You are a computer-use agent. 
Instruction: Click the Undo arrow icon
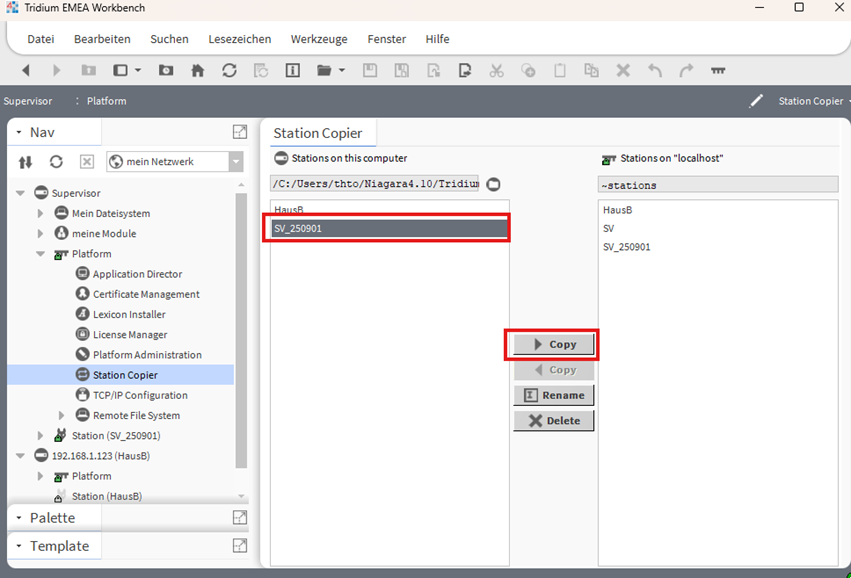tap(655, 71)
